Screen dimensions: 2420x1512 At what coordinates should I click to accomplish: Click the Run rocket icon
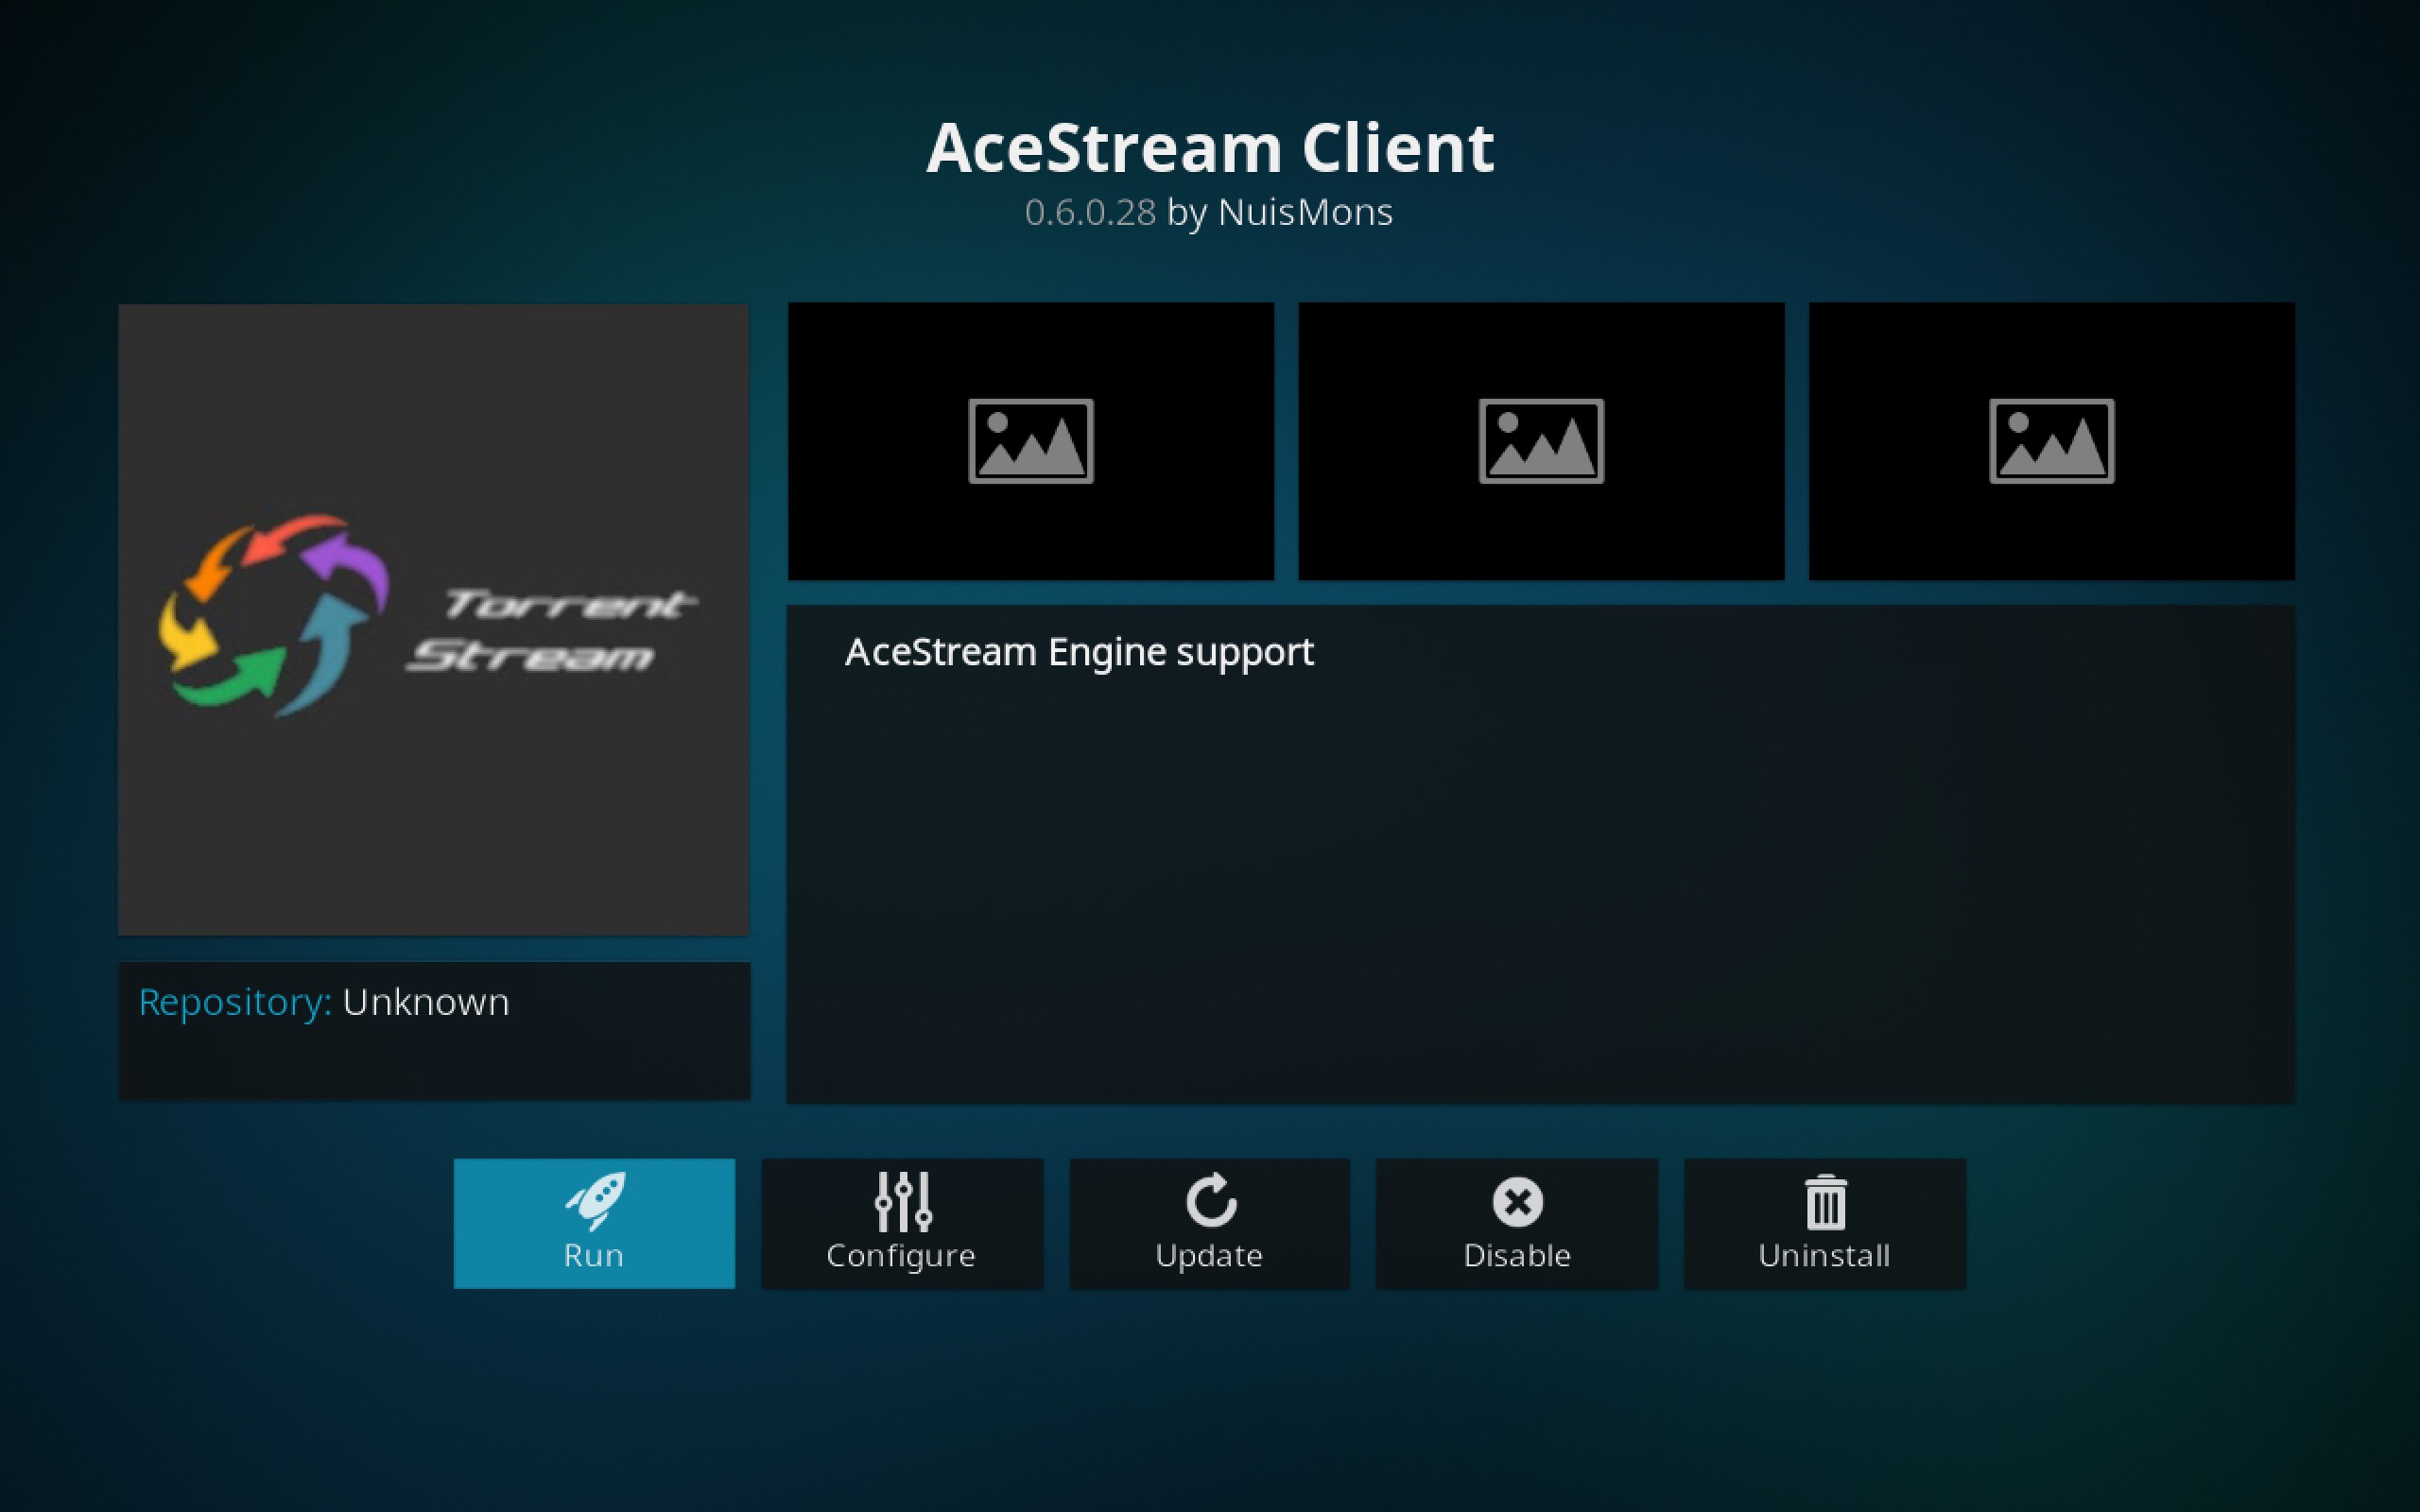pos(595,1200)
